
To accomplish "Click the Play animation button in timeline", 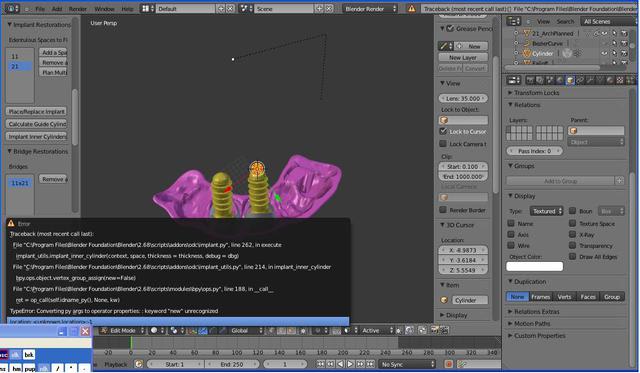I will click(x=351, y=364).
